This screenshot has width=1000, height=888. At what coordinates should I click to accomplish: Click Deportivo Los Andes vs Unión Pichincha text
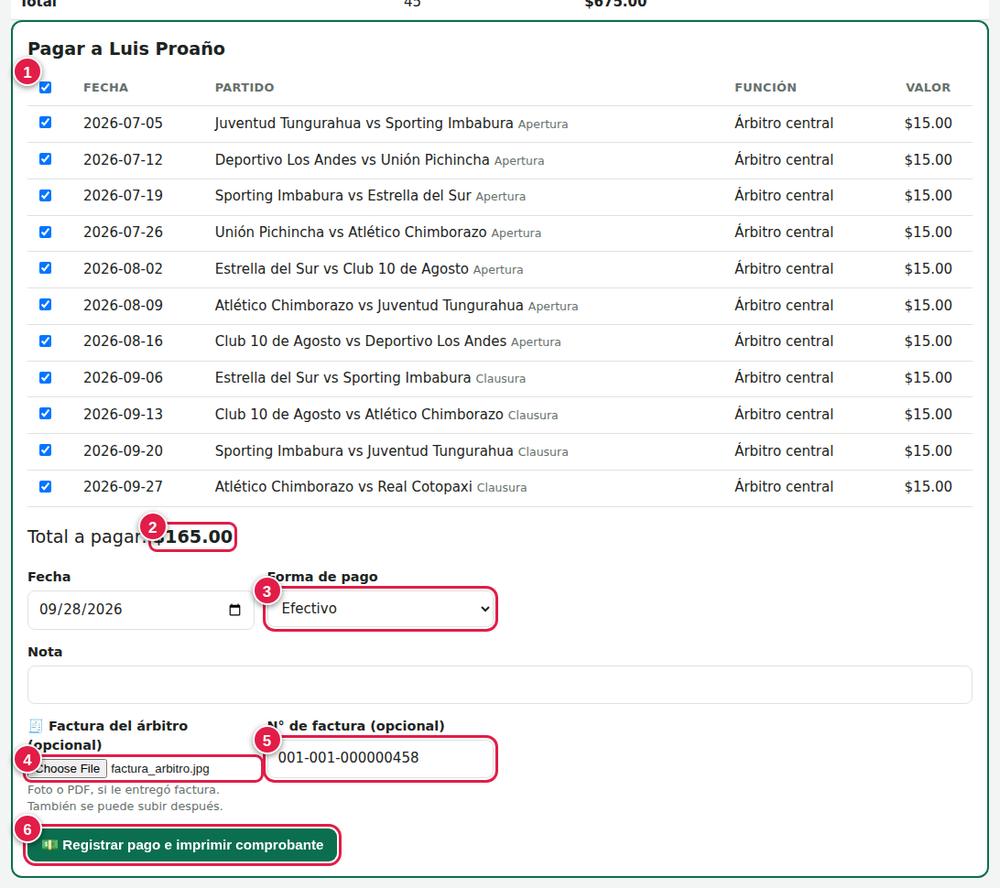click(x=352, y=159)
